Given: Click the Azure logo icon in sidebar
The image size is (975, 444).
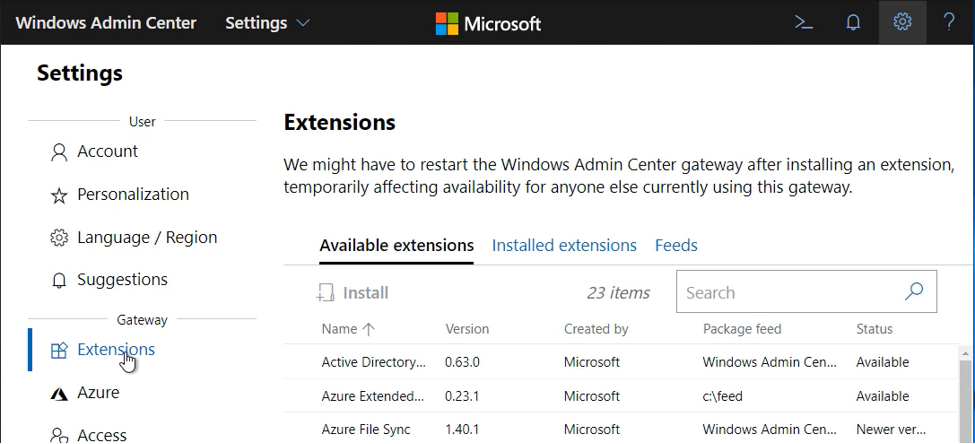Looking at the screenshot, I should pyautogui.click(x=59, y=393).
